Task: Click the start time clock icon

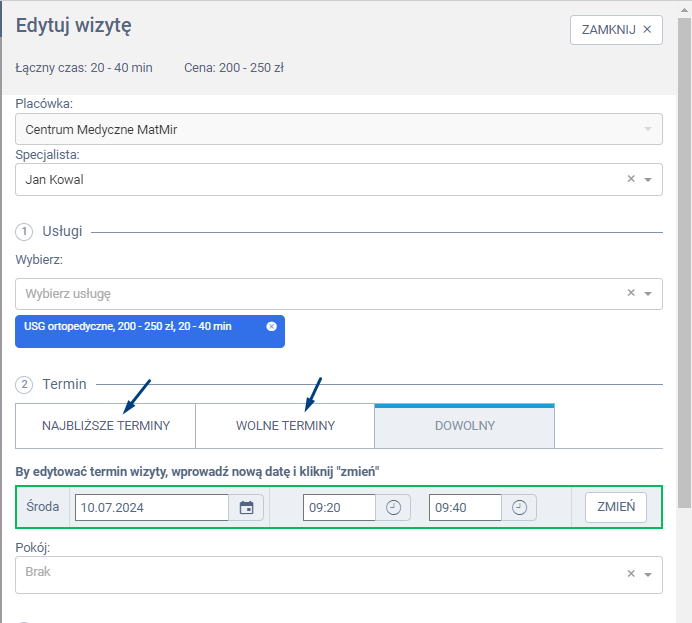Action: point(393,508)
